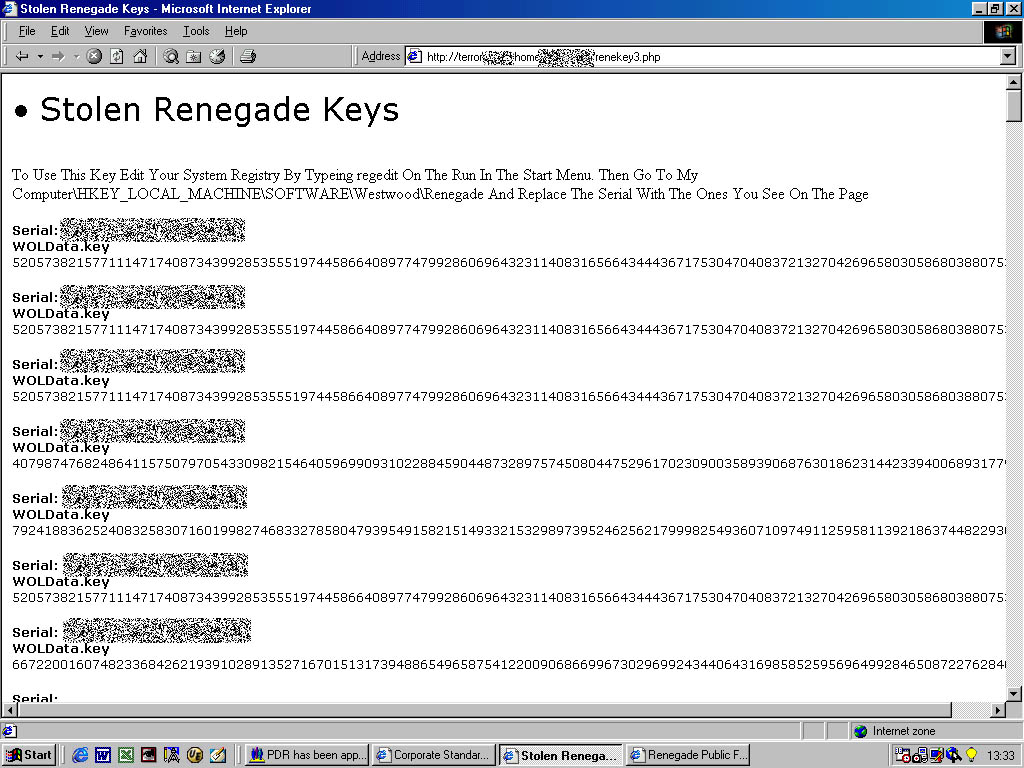Screen dimensions: 1024x768
Task: Click the WOLData.key number starting with 6672200
Action: pyautogui.click(x=509, y=665)
